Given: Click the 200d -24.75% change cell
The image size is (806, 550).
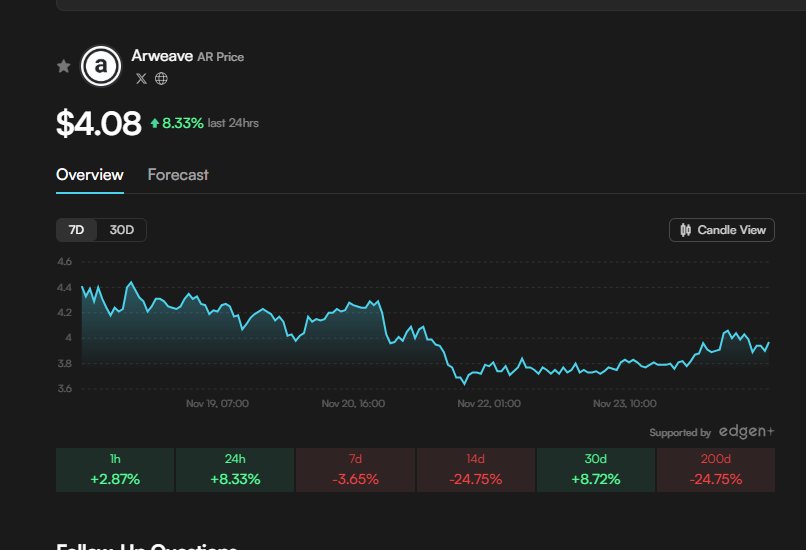Looking at the screenshot, I should (x=715, y=470).
